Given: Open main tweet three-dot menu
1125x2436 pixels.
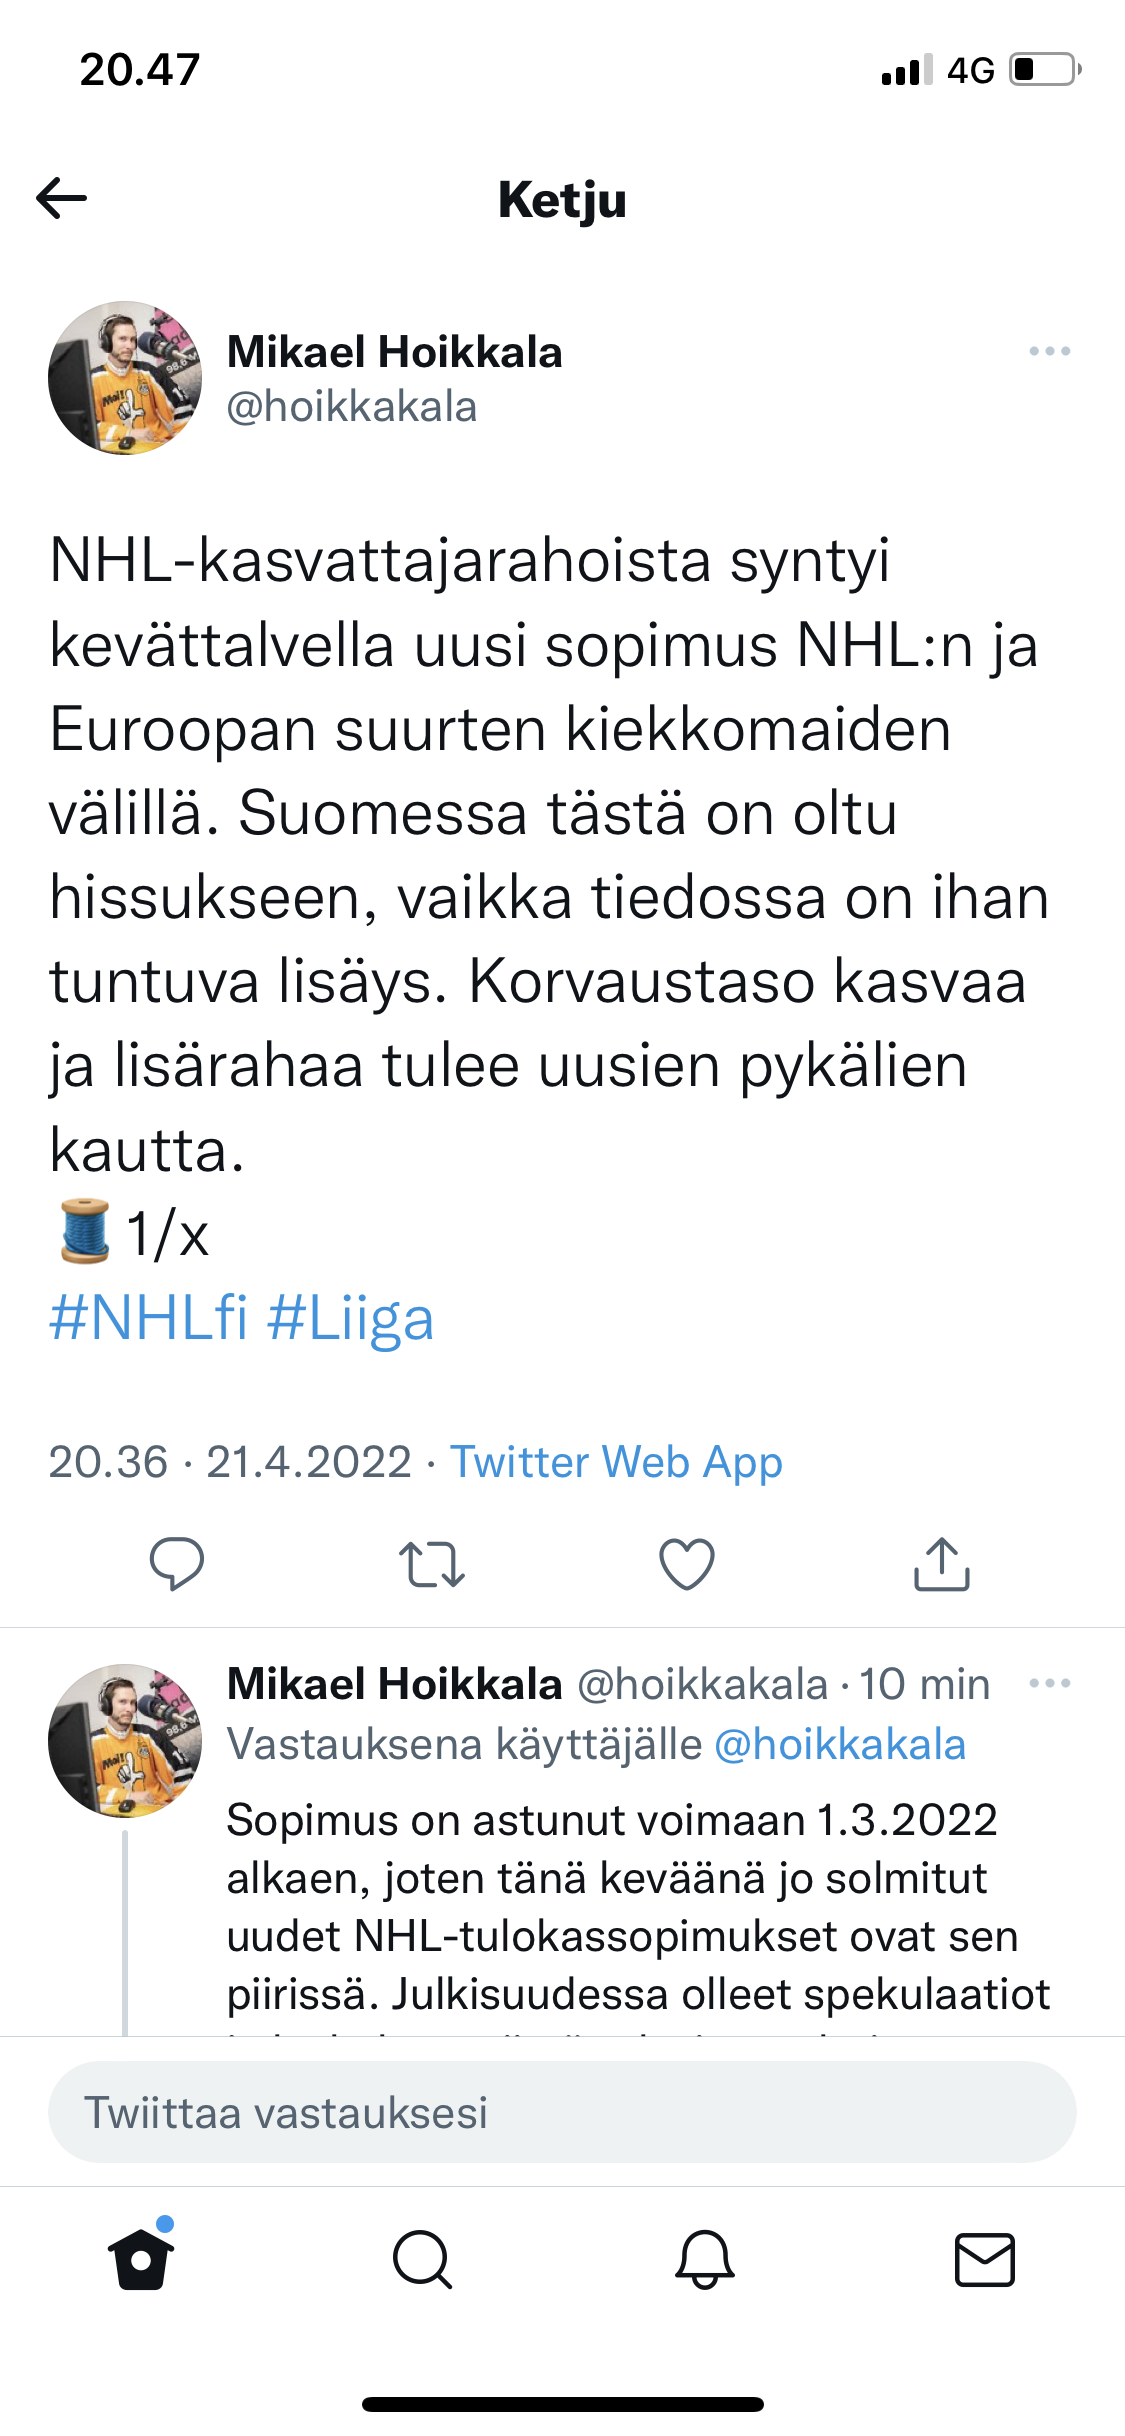Looking at the screenshot, I should 1050,351.
